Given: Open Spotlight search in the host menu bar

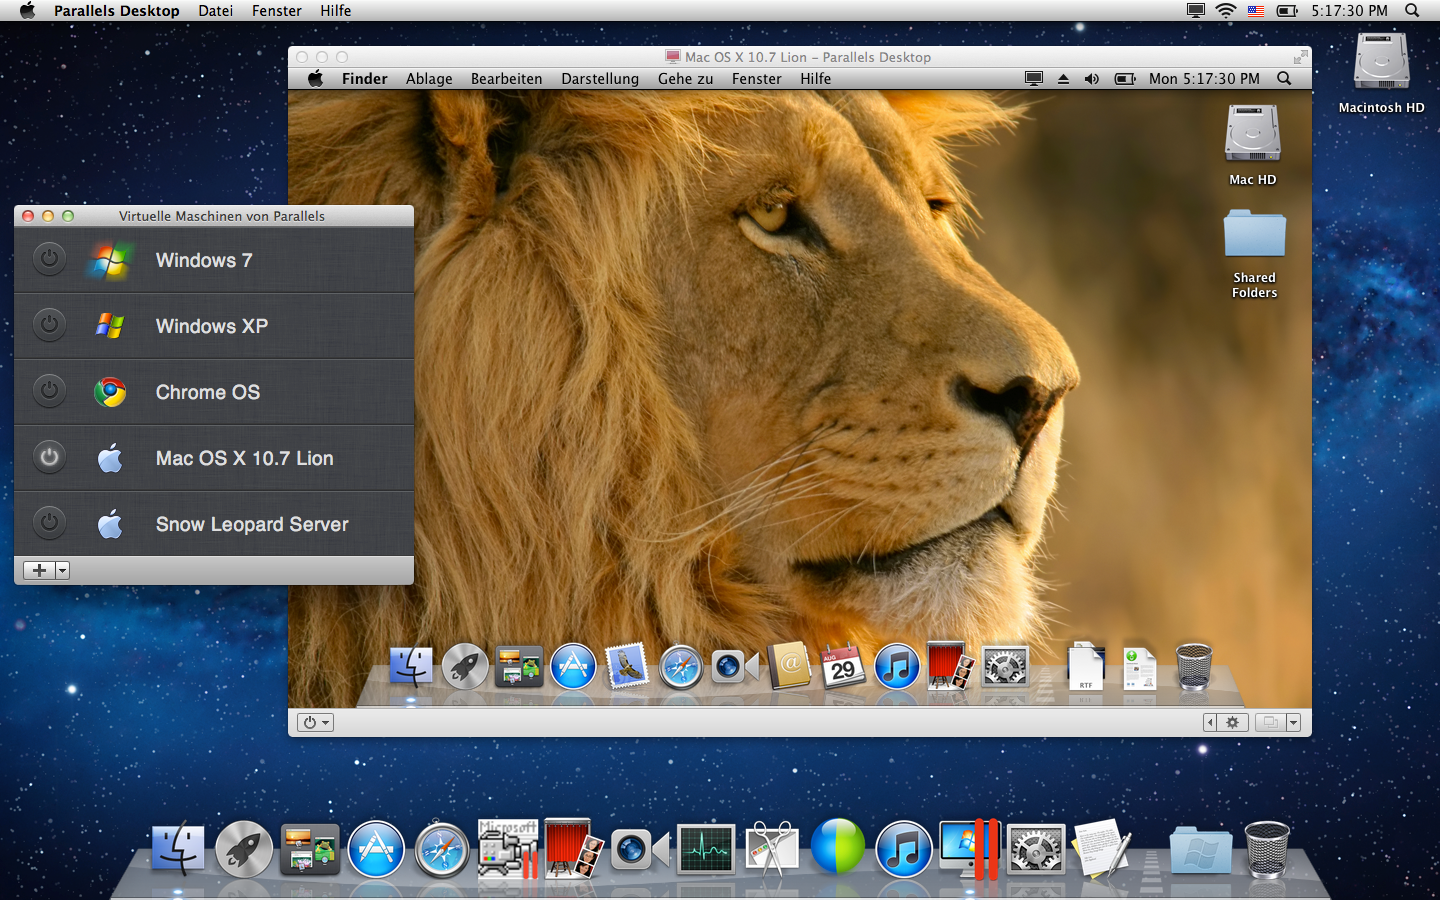Looking at the screenshot, I should coord(1412,11).
